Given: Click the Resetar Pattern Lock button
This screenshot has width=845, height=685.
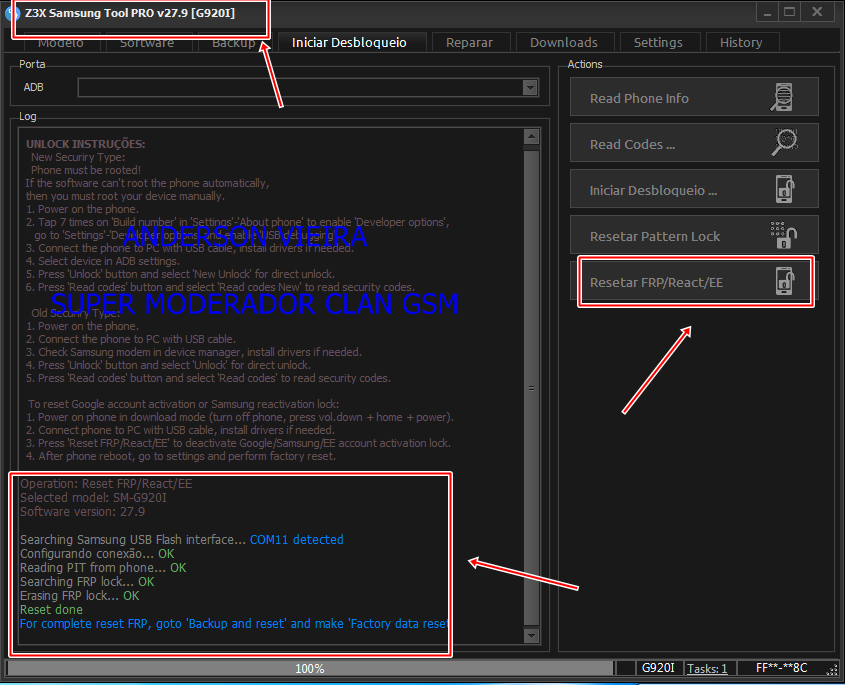Looking at the screenshot, I should (x=694, y=235).
